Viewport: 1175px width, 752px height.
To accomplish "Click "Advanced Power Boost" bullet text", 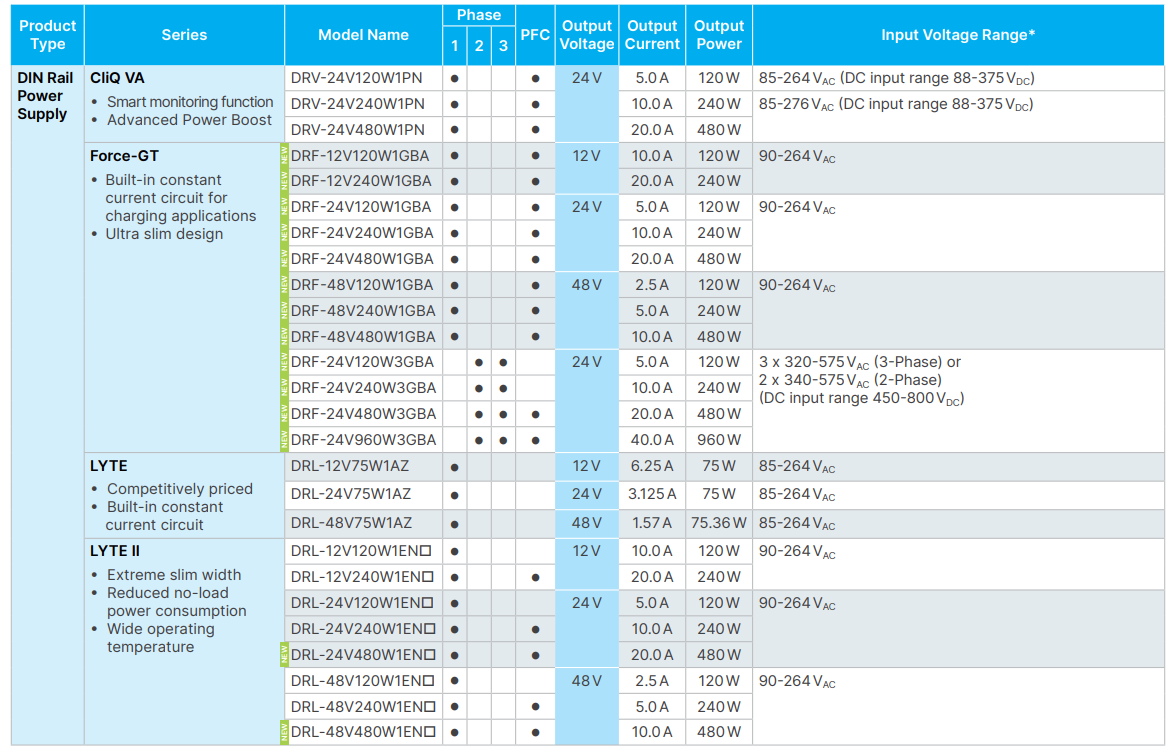I will pos(190,120).
